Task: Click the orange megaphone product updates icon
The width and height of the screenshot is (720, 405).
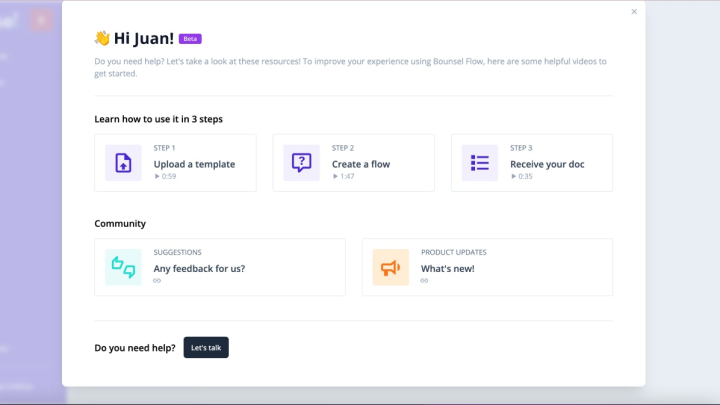Action: click(x=390, y=267)
